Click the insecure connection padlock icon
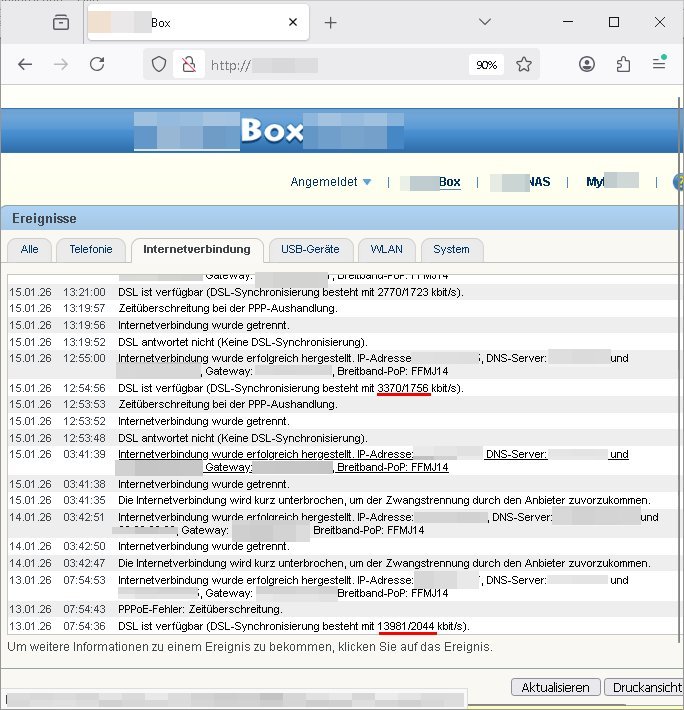684x710 pixels. [186, 65]
